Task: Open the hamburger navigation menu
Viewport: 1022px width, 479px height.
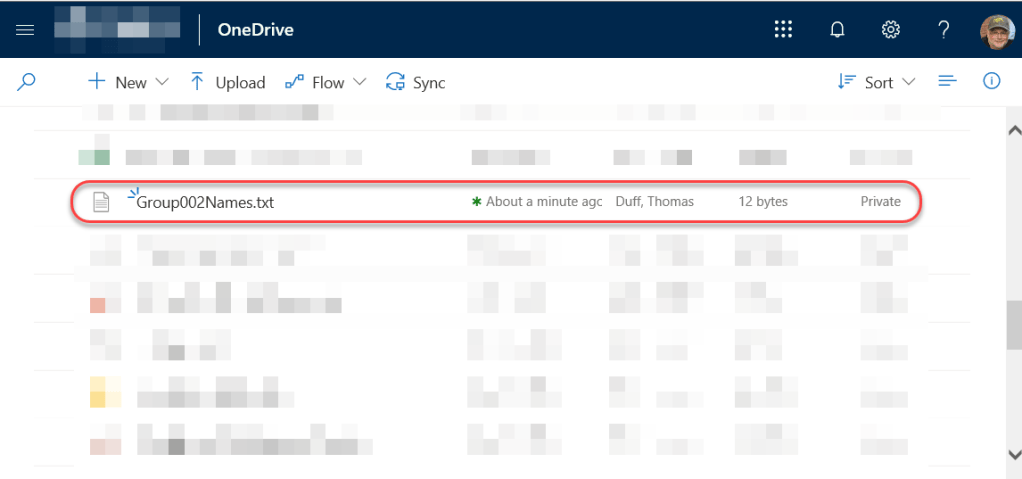Action: point(25,30)
